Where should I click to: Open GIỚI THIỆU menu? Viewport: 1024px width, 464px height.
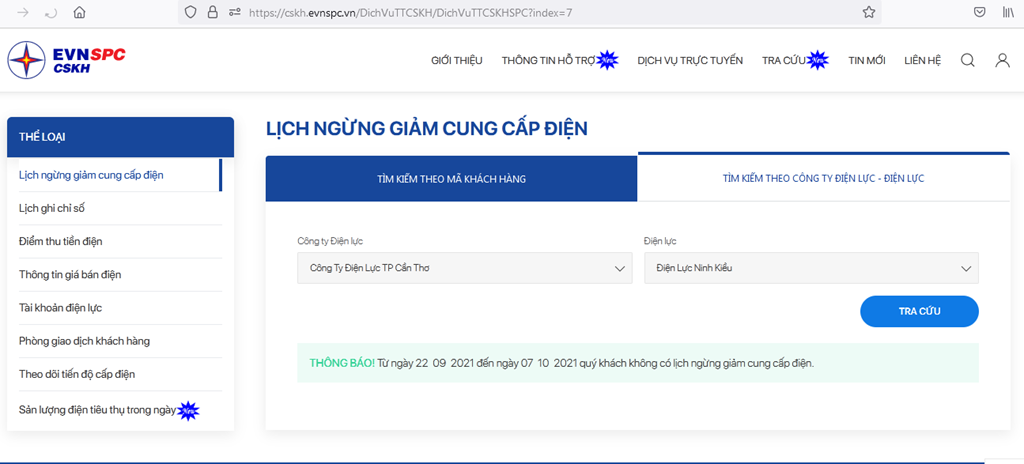pyautogui.click(x=456, y=61)
